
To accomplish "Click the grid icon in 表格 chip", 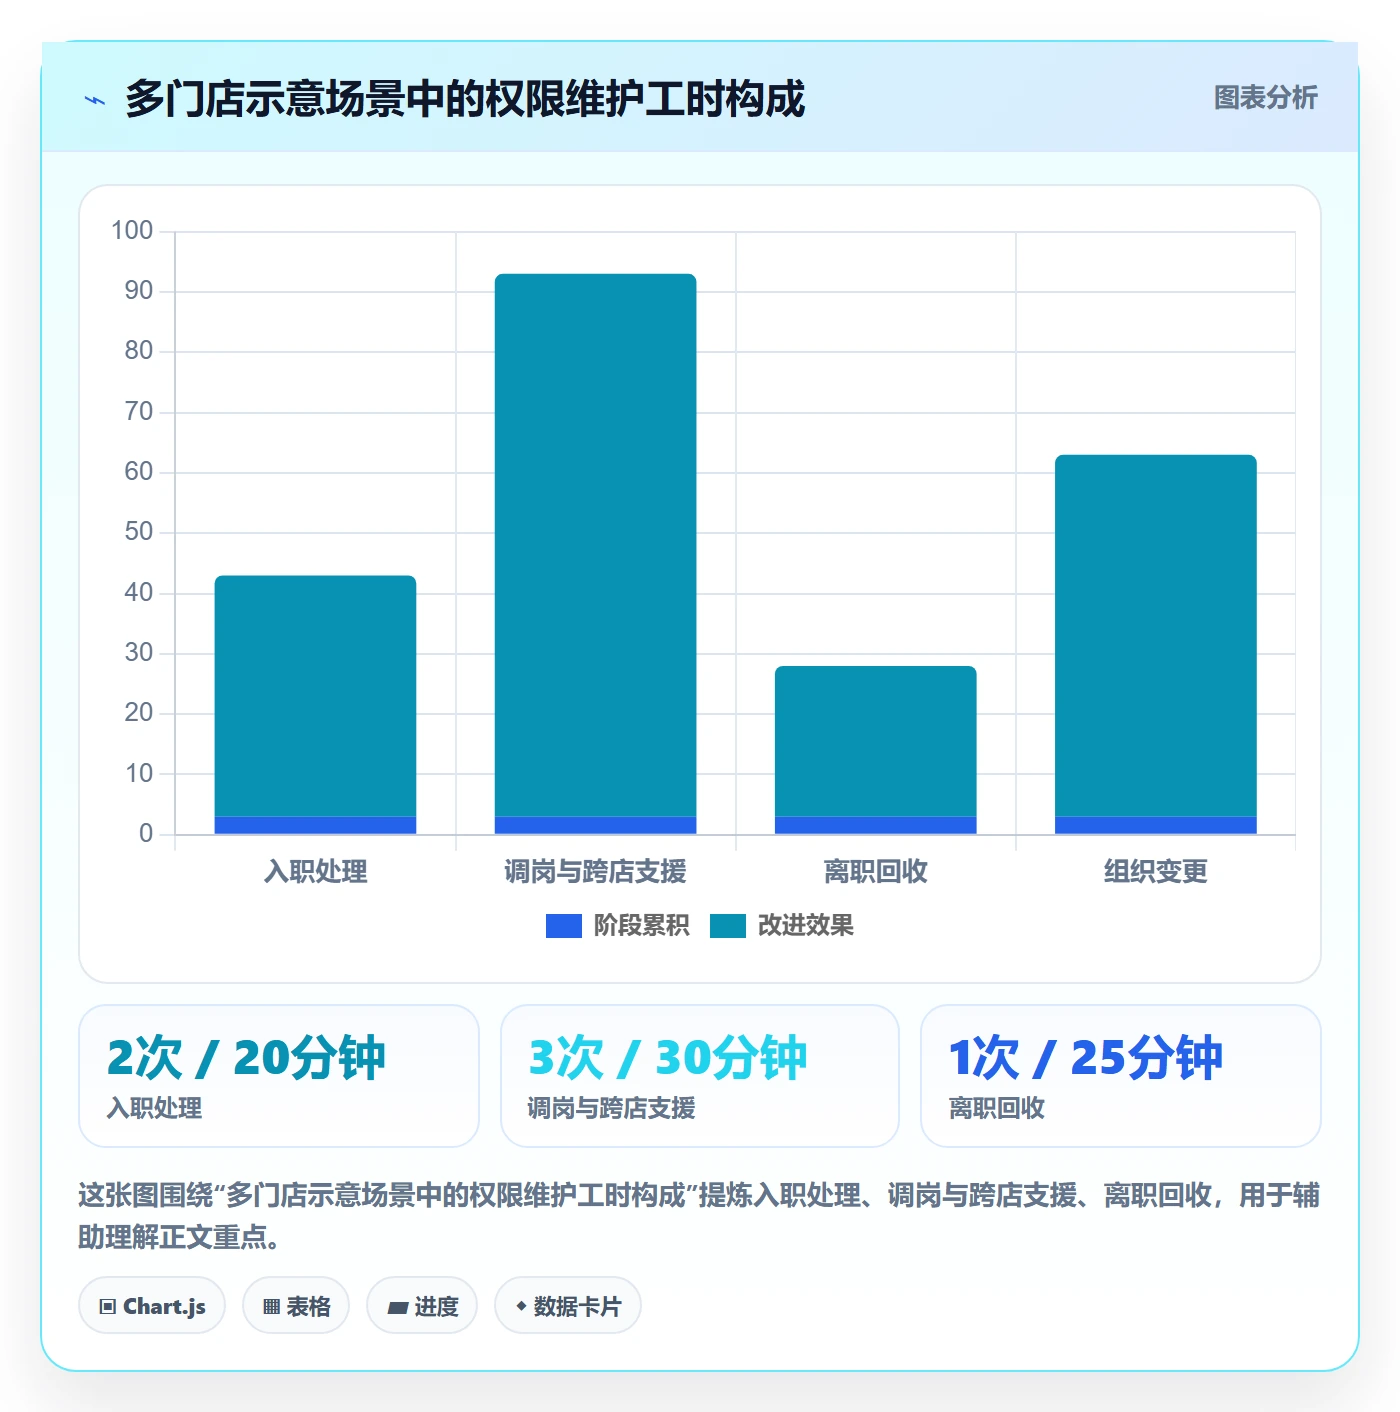I will [x=271, y=1307].
